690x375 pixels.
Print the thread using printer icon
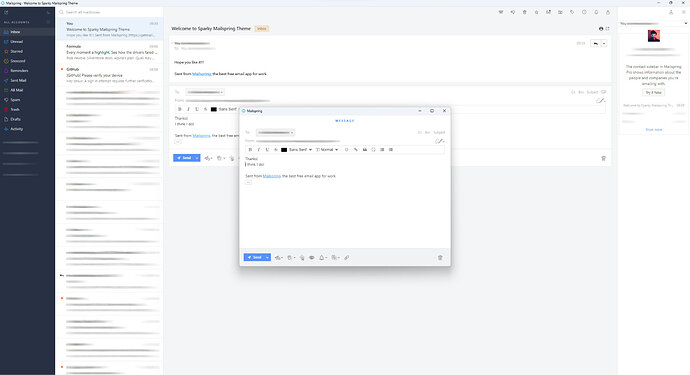[601, 29]
